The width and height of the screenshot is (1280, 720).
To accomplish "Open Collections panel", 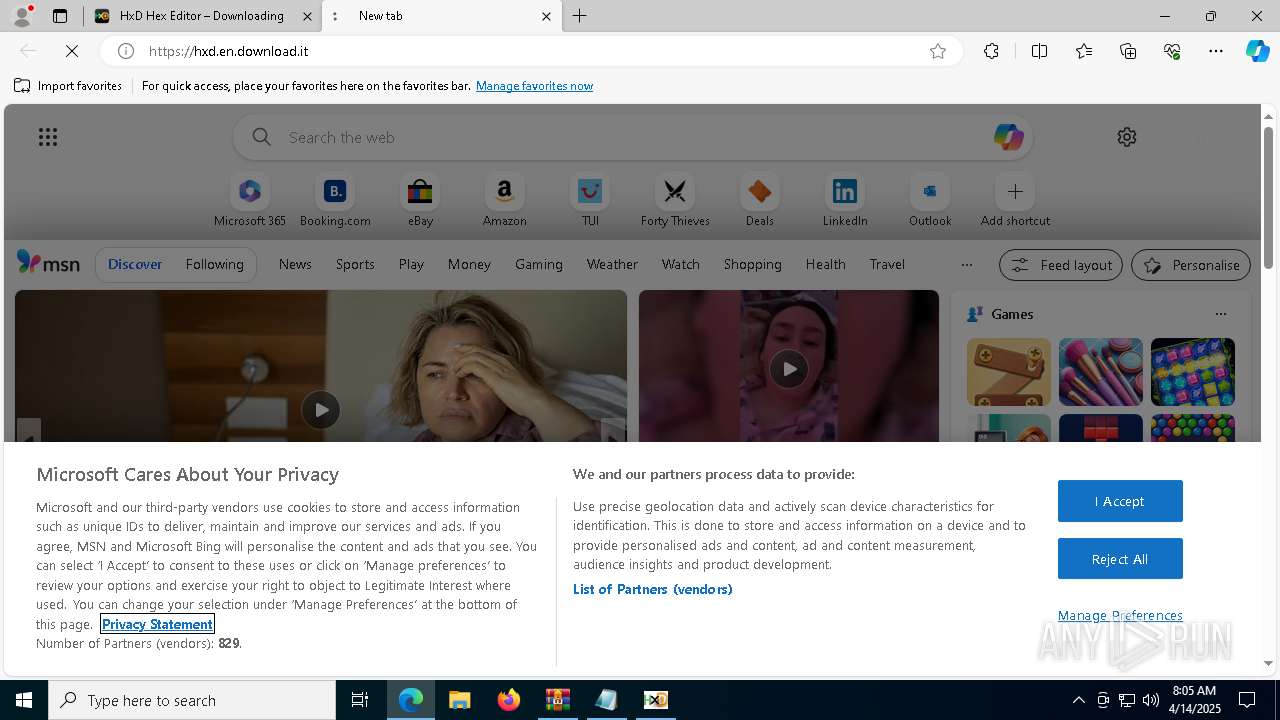I will click(x=1128, y=51).
